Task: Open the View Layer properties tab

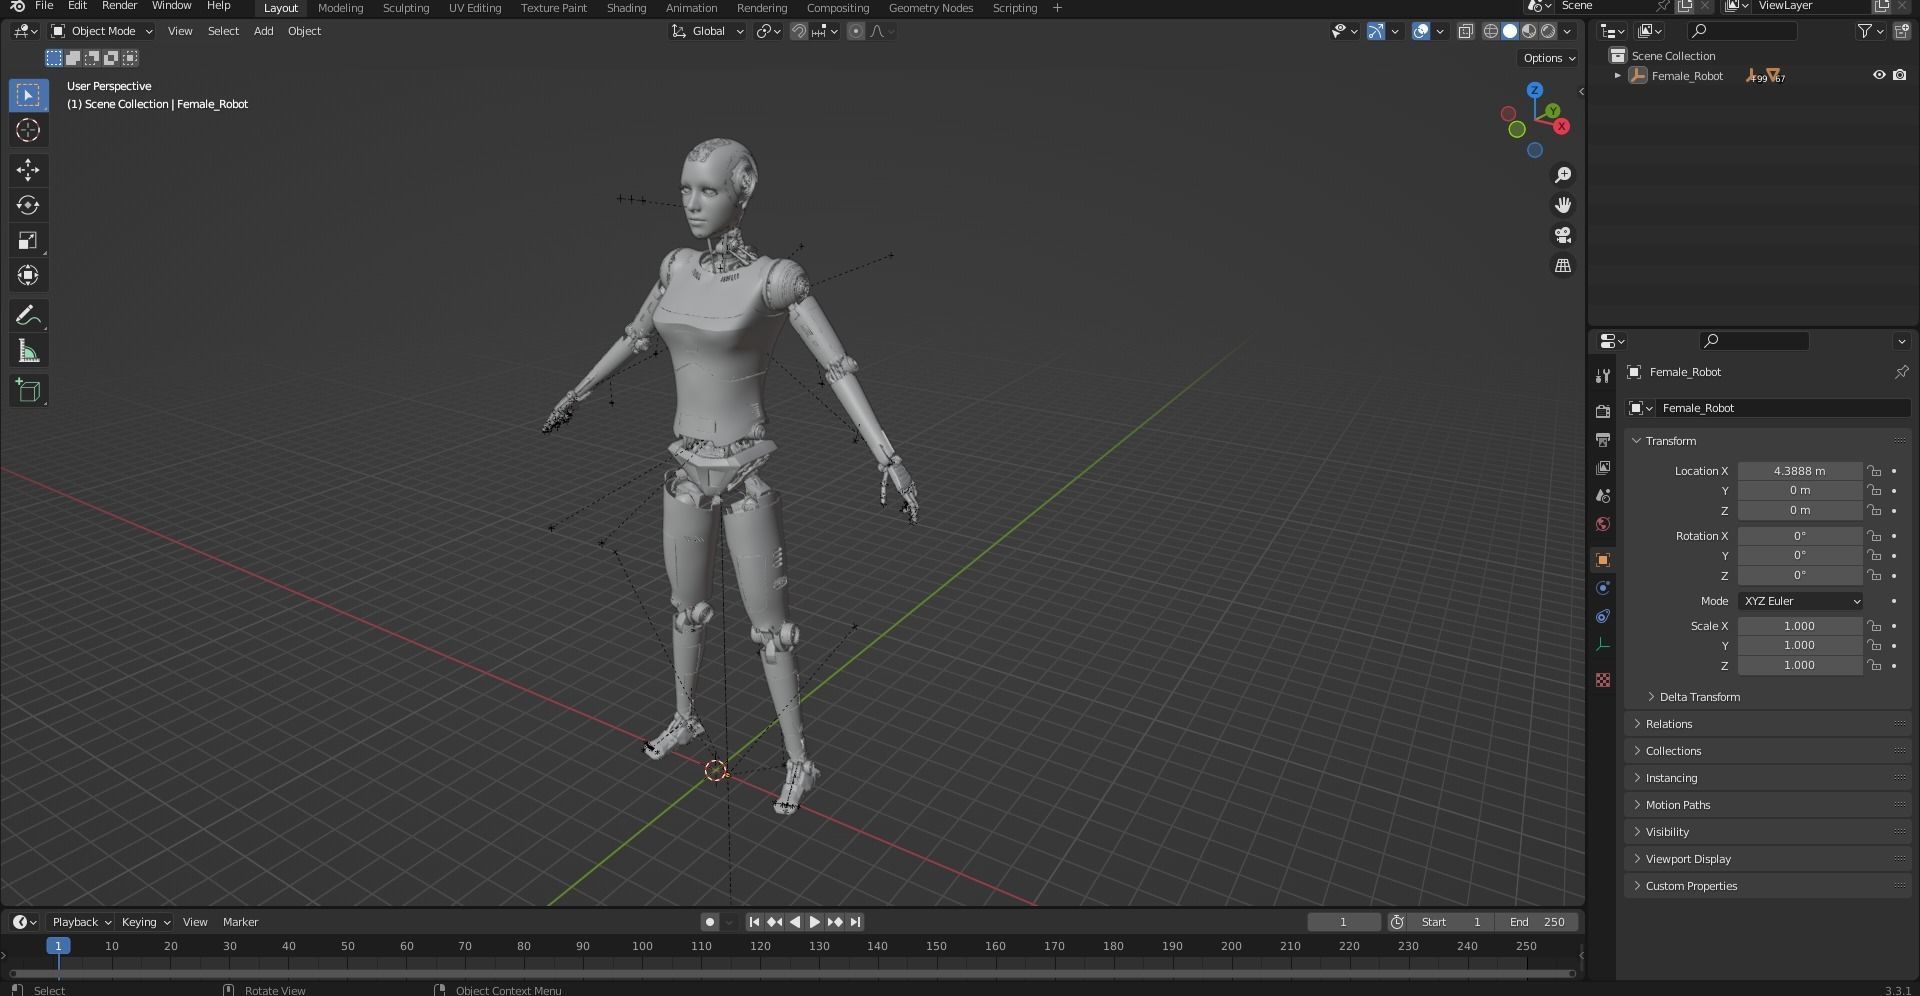Action: [x=1603, y=467]
